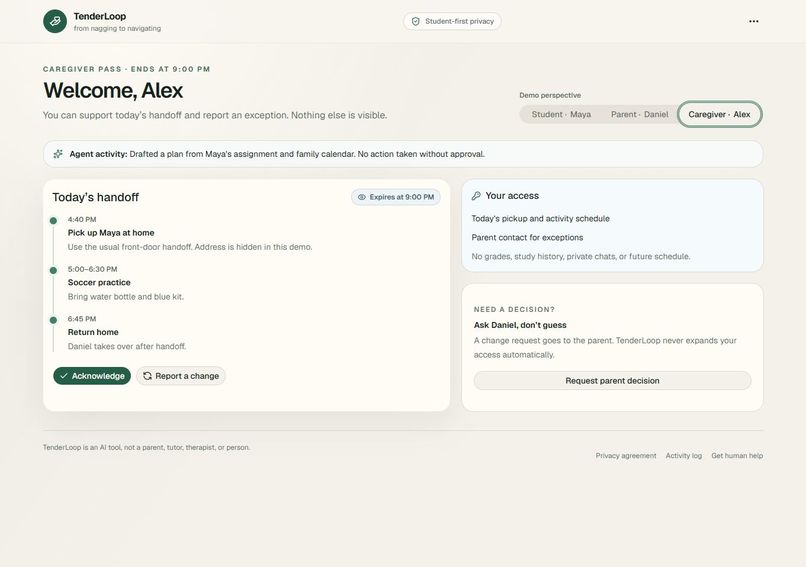Viewport: 806px width, 567px height.
Task: Click Request parent decision
Action: pos(612,381)
